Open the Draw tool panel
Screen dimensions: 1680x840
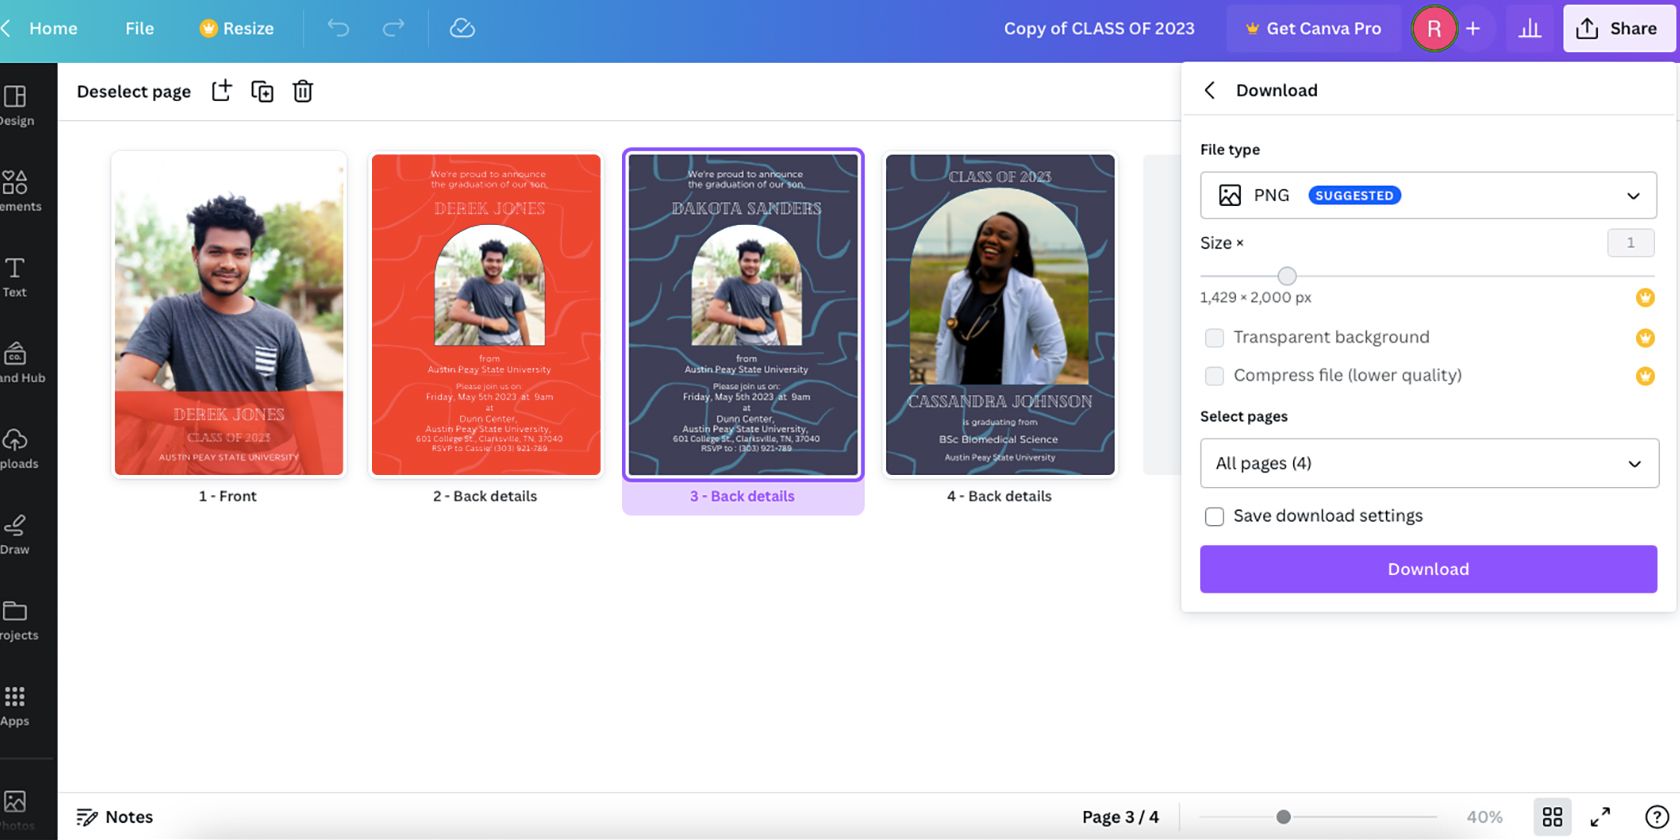coord(15,535)
